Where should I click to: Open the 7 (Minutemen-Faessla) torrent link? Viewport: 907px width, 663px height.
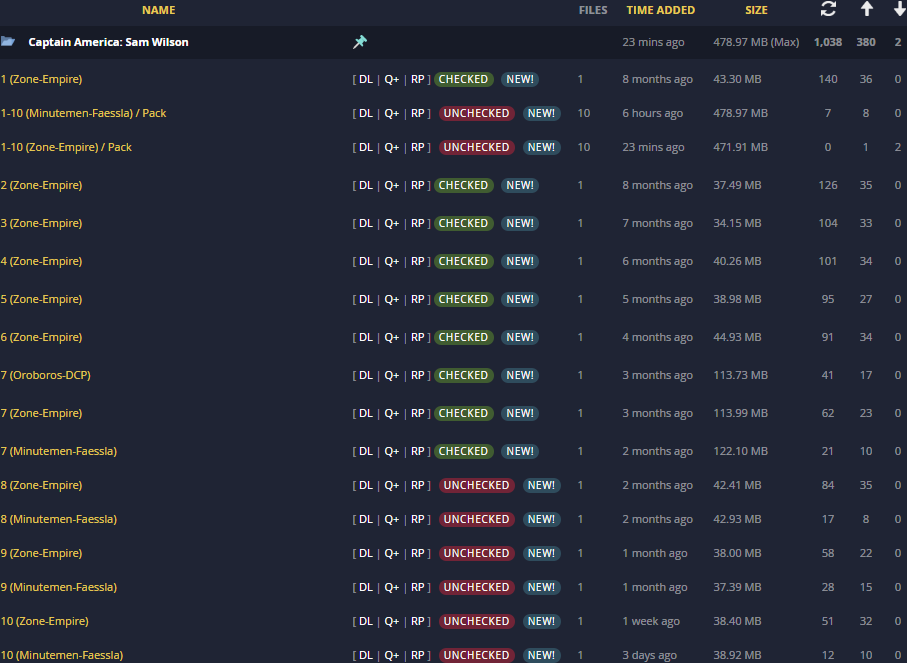(x=59, y=451)
